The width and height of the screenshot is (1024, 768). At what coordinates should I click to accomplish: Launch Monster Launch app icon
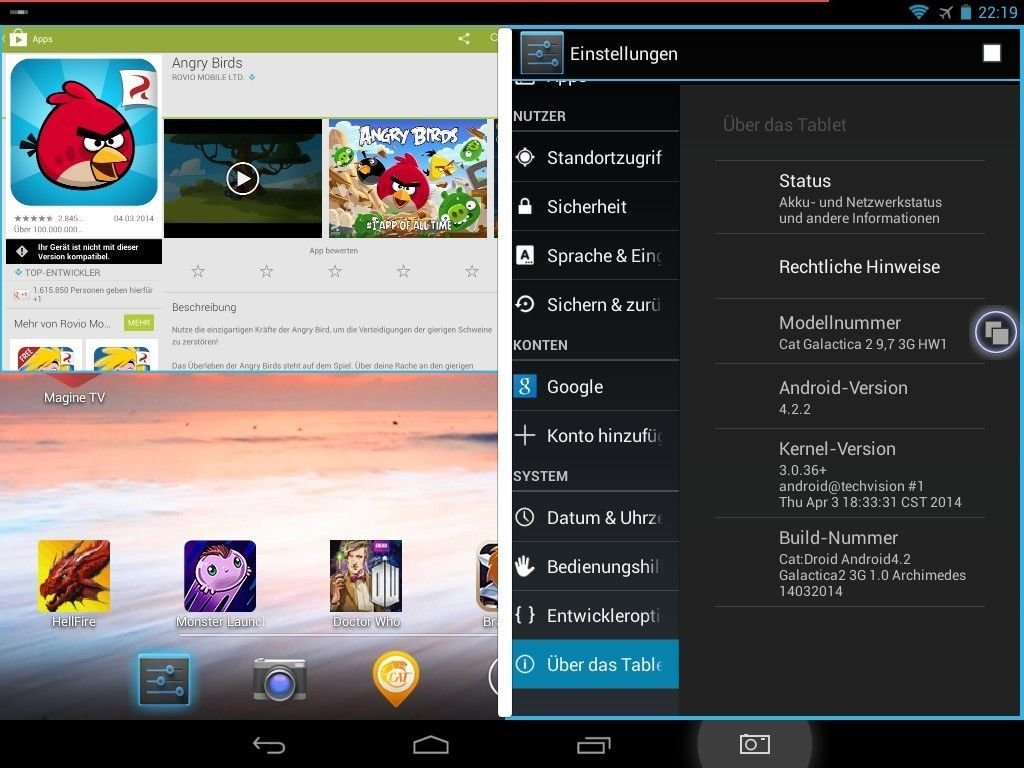219,576
